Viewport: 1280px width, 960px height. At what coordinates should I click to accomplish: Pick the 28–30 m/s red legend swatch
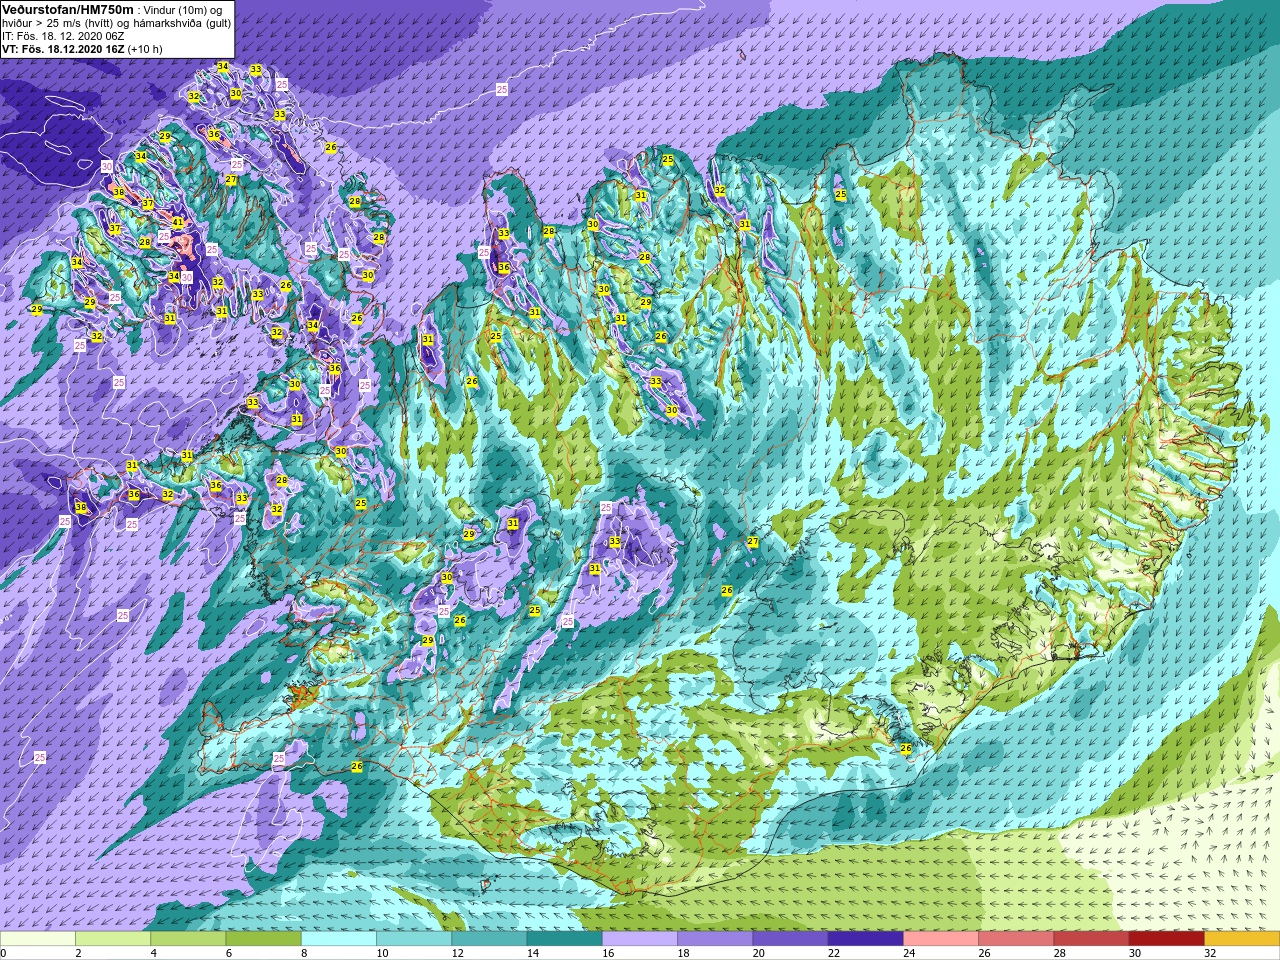tap(1091, 939)
